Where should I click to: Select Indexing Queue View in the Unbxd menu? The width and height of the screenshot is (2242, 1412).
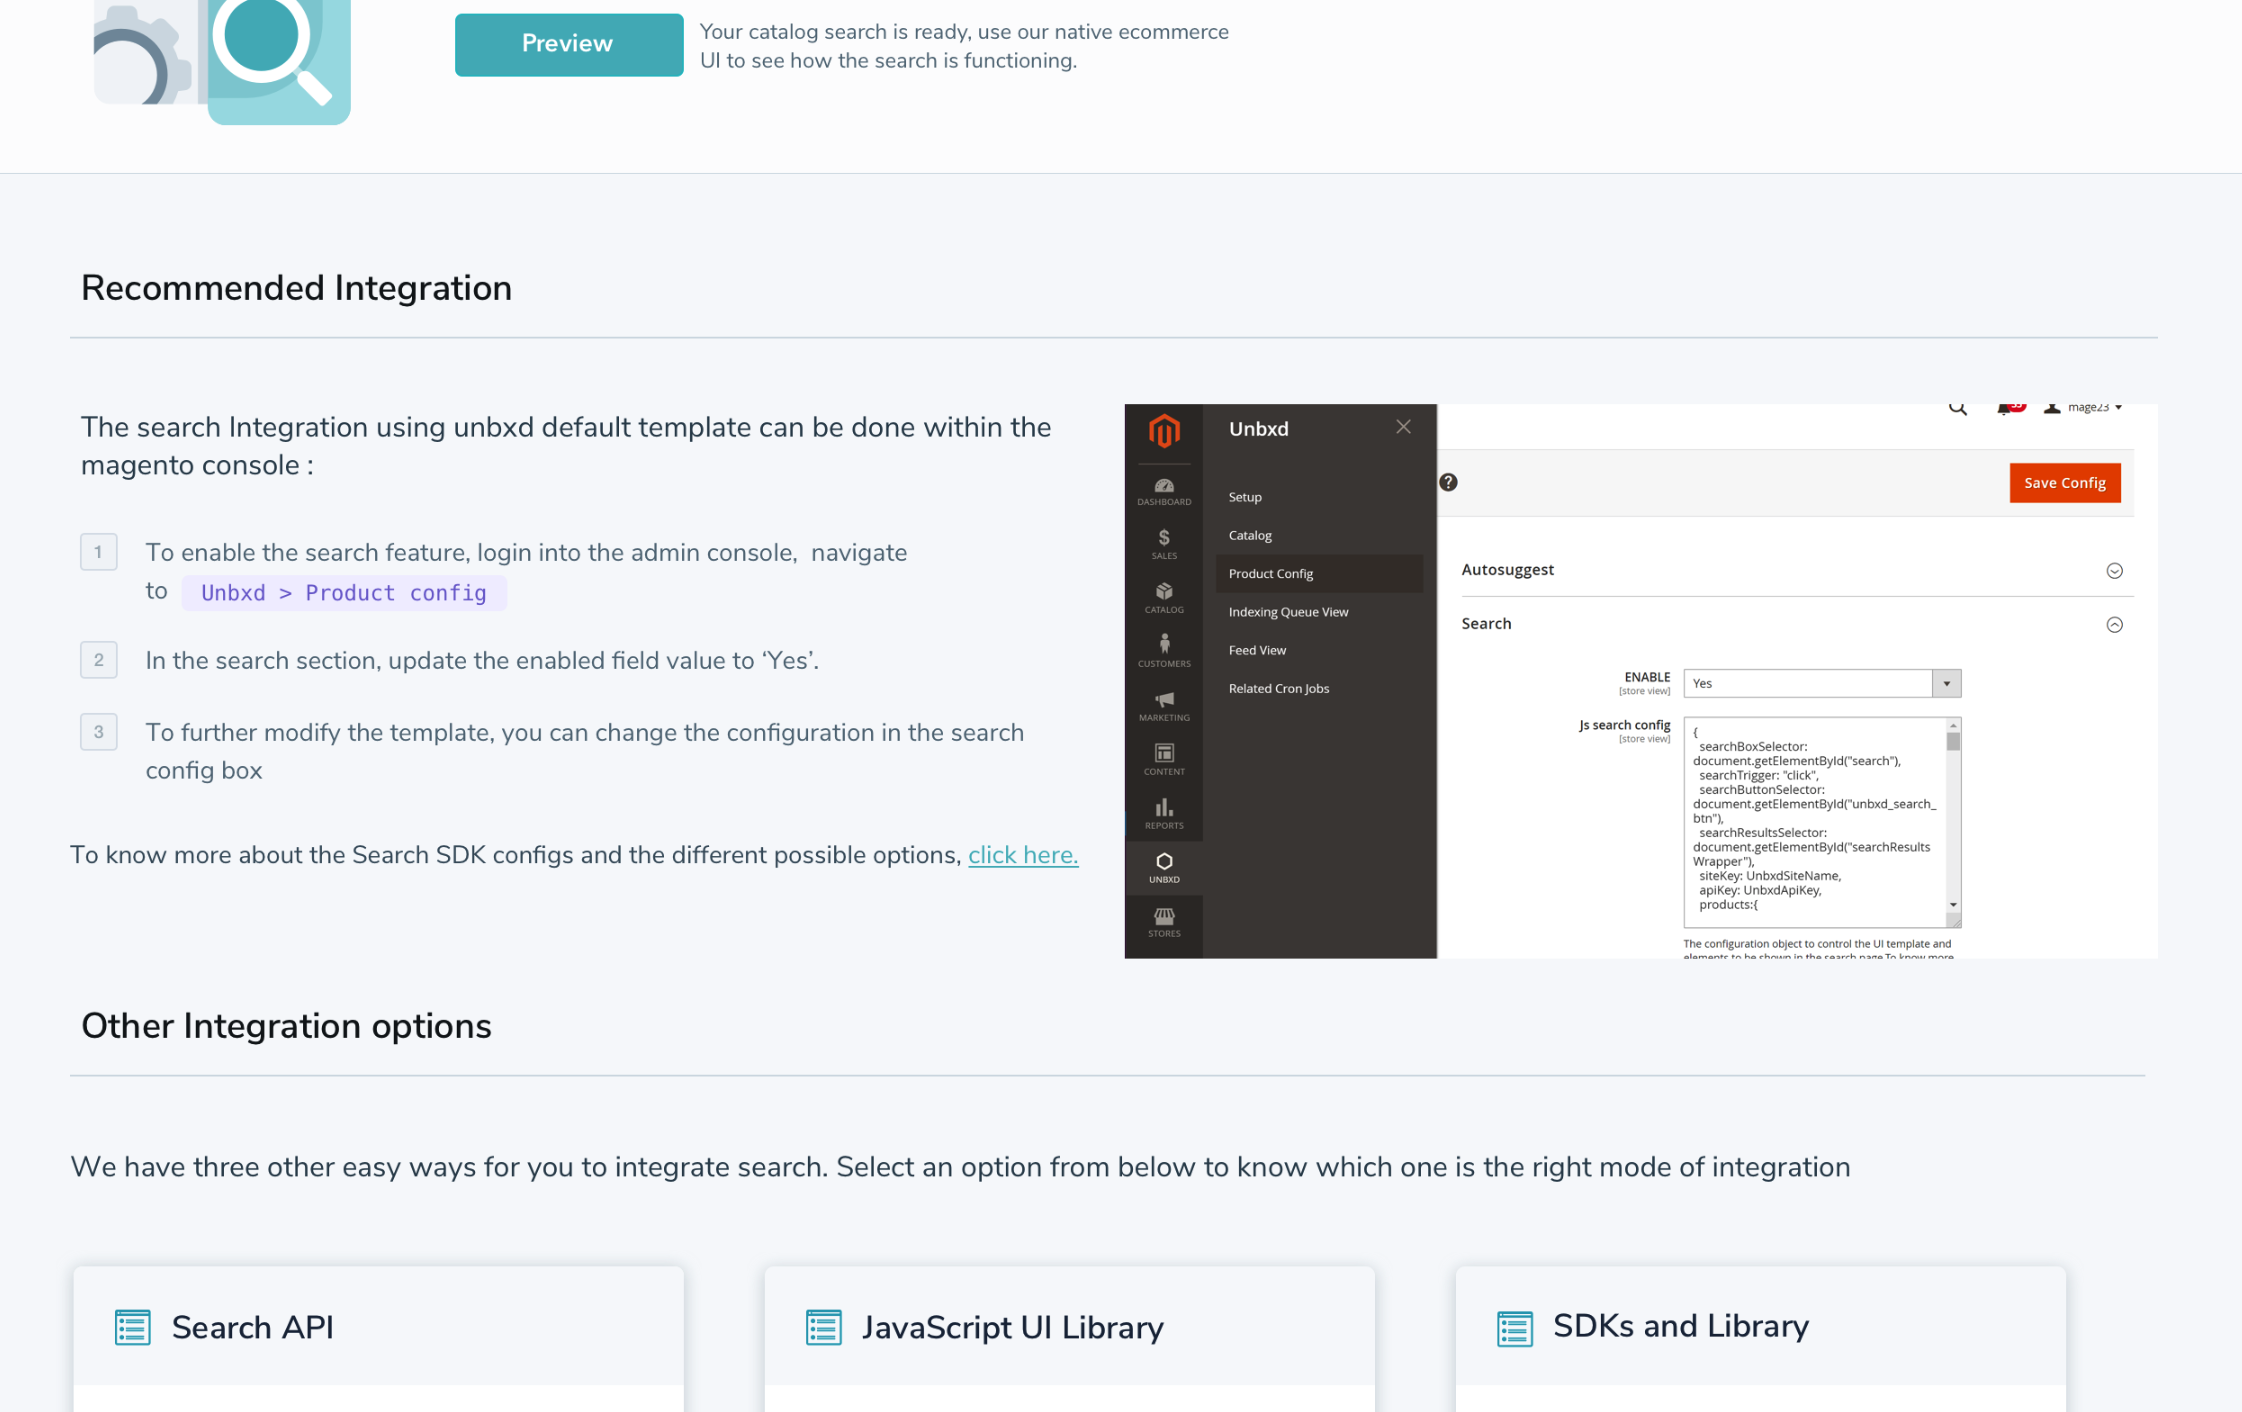(x=1288, y=612)
